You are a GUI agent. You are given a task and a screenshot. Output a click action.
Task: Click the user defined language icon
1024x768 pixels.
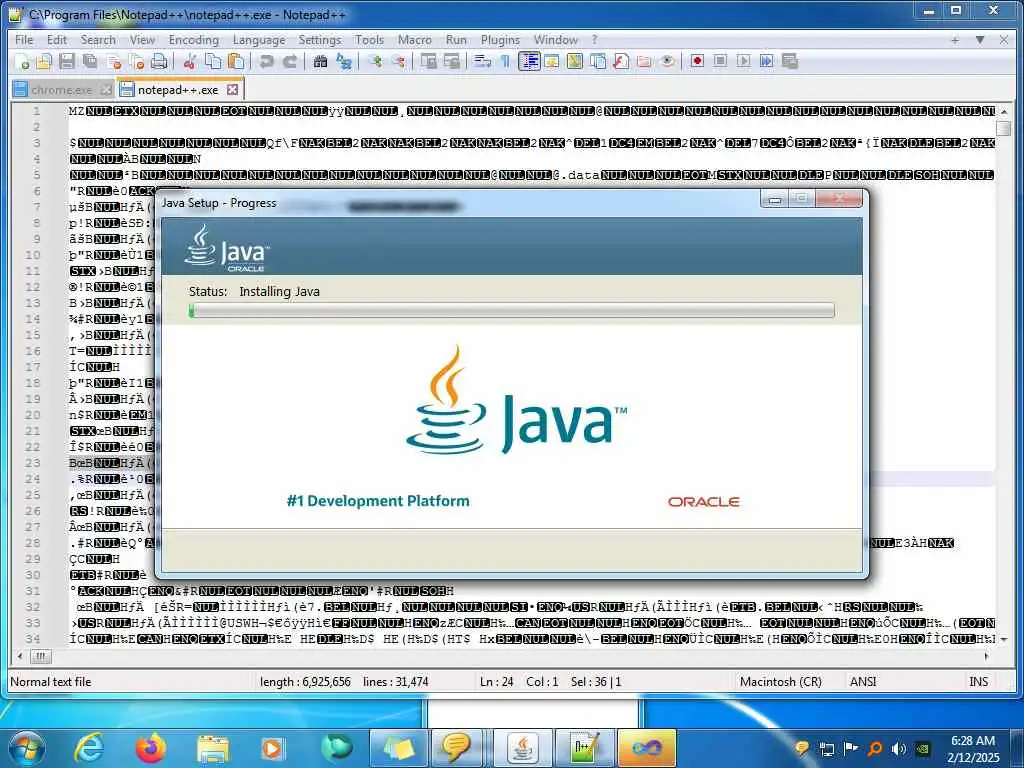click(x=551, y=61)
